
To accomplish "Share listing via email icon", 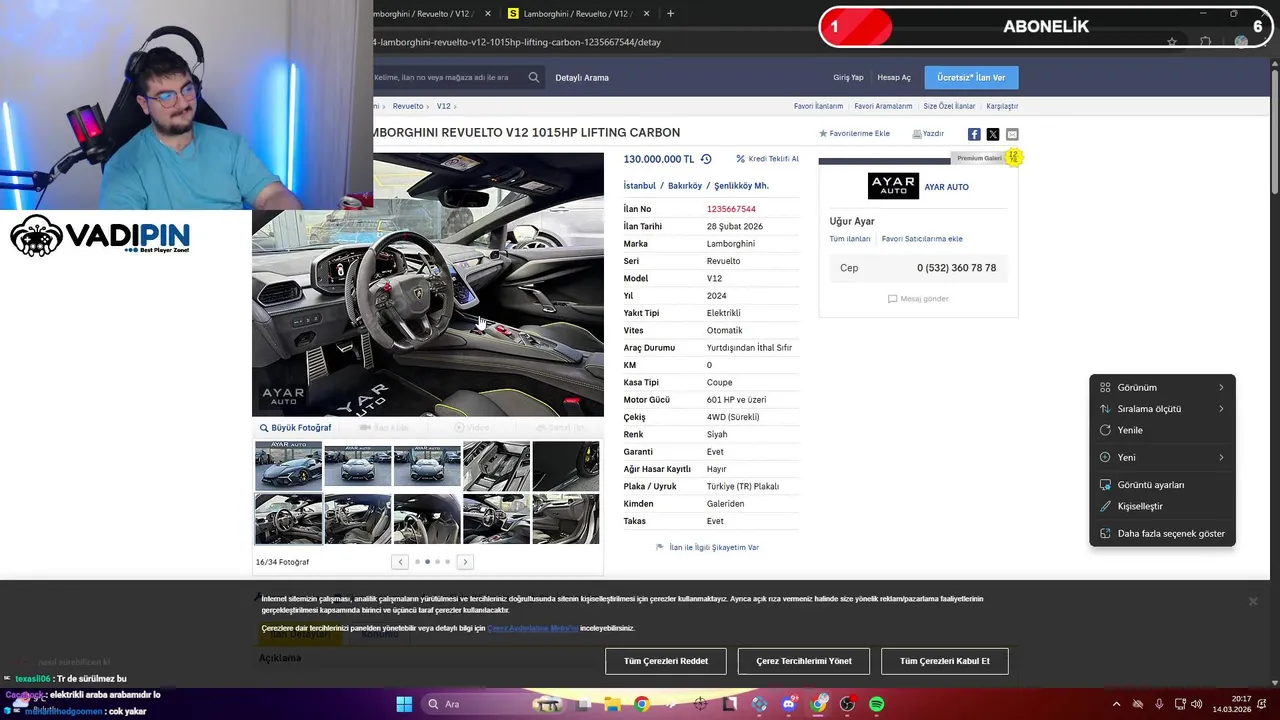I will click(1012, 134).
